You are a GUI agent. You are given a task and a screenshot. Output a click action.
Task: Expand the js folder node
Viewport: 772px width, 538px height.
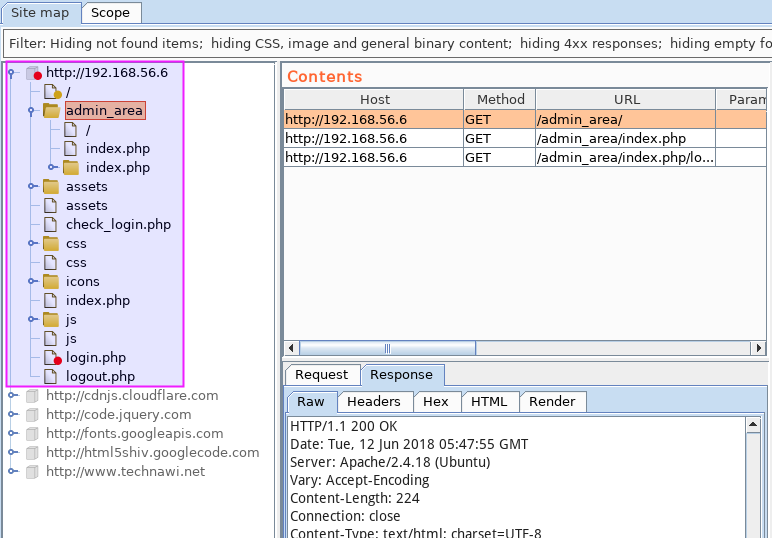[32, 319]
